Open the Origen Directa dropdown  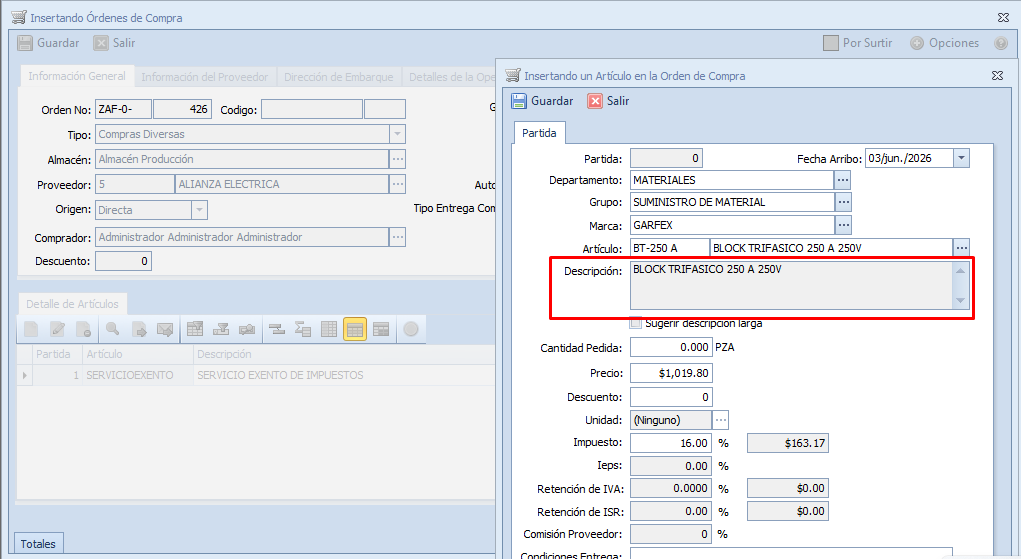click(x=199, y=210)
